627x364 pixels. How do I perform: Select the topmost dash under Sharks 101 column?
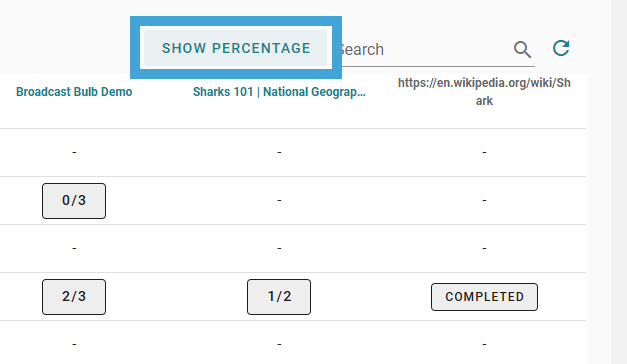click(x=279, y=152)
